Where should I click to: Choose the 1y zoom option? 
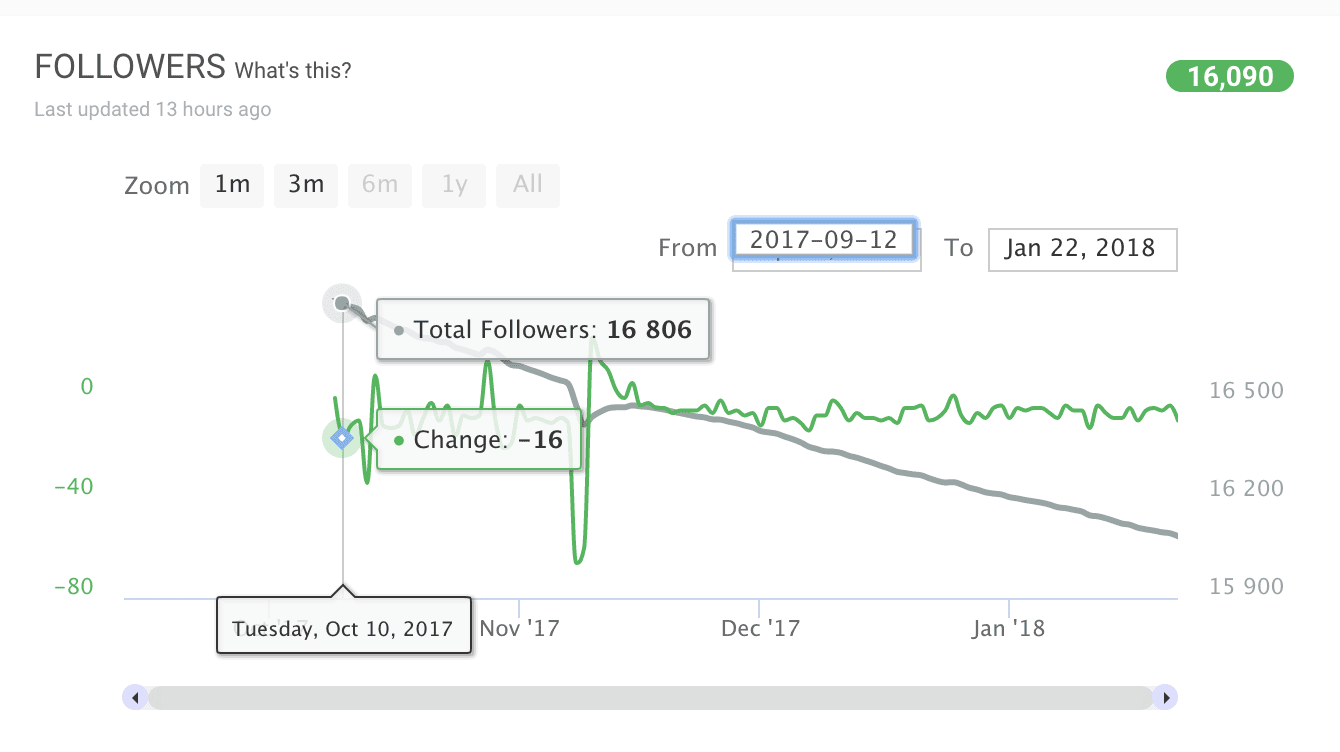[454, 185]
